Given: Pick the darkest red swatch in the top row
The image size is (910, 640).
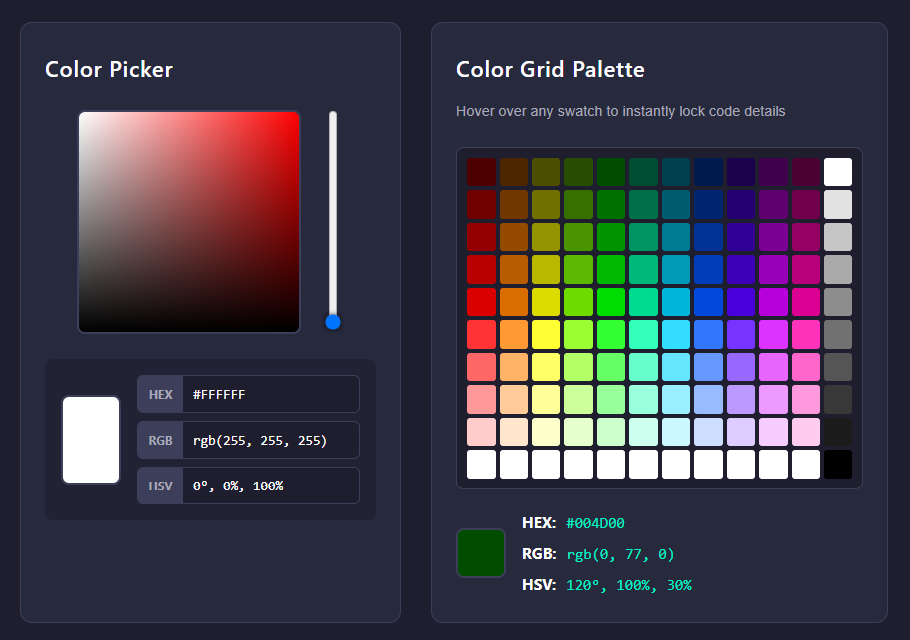Looking at the screenshot, I should [x=481, y=172].
